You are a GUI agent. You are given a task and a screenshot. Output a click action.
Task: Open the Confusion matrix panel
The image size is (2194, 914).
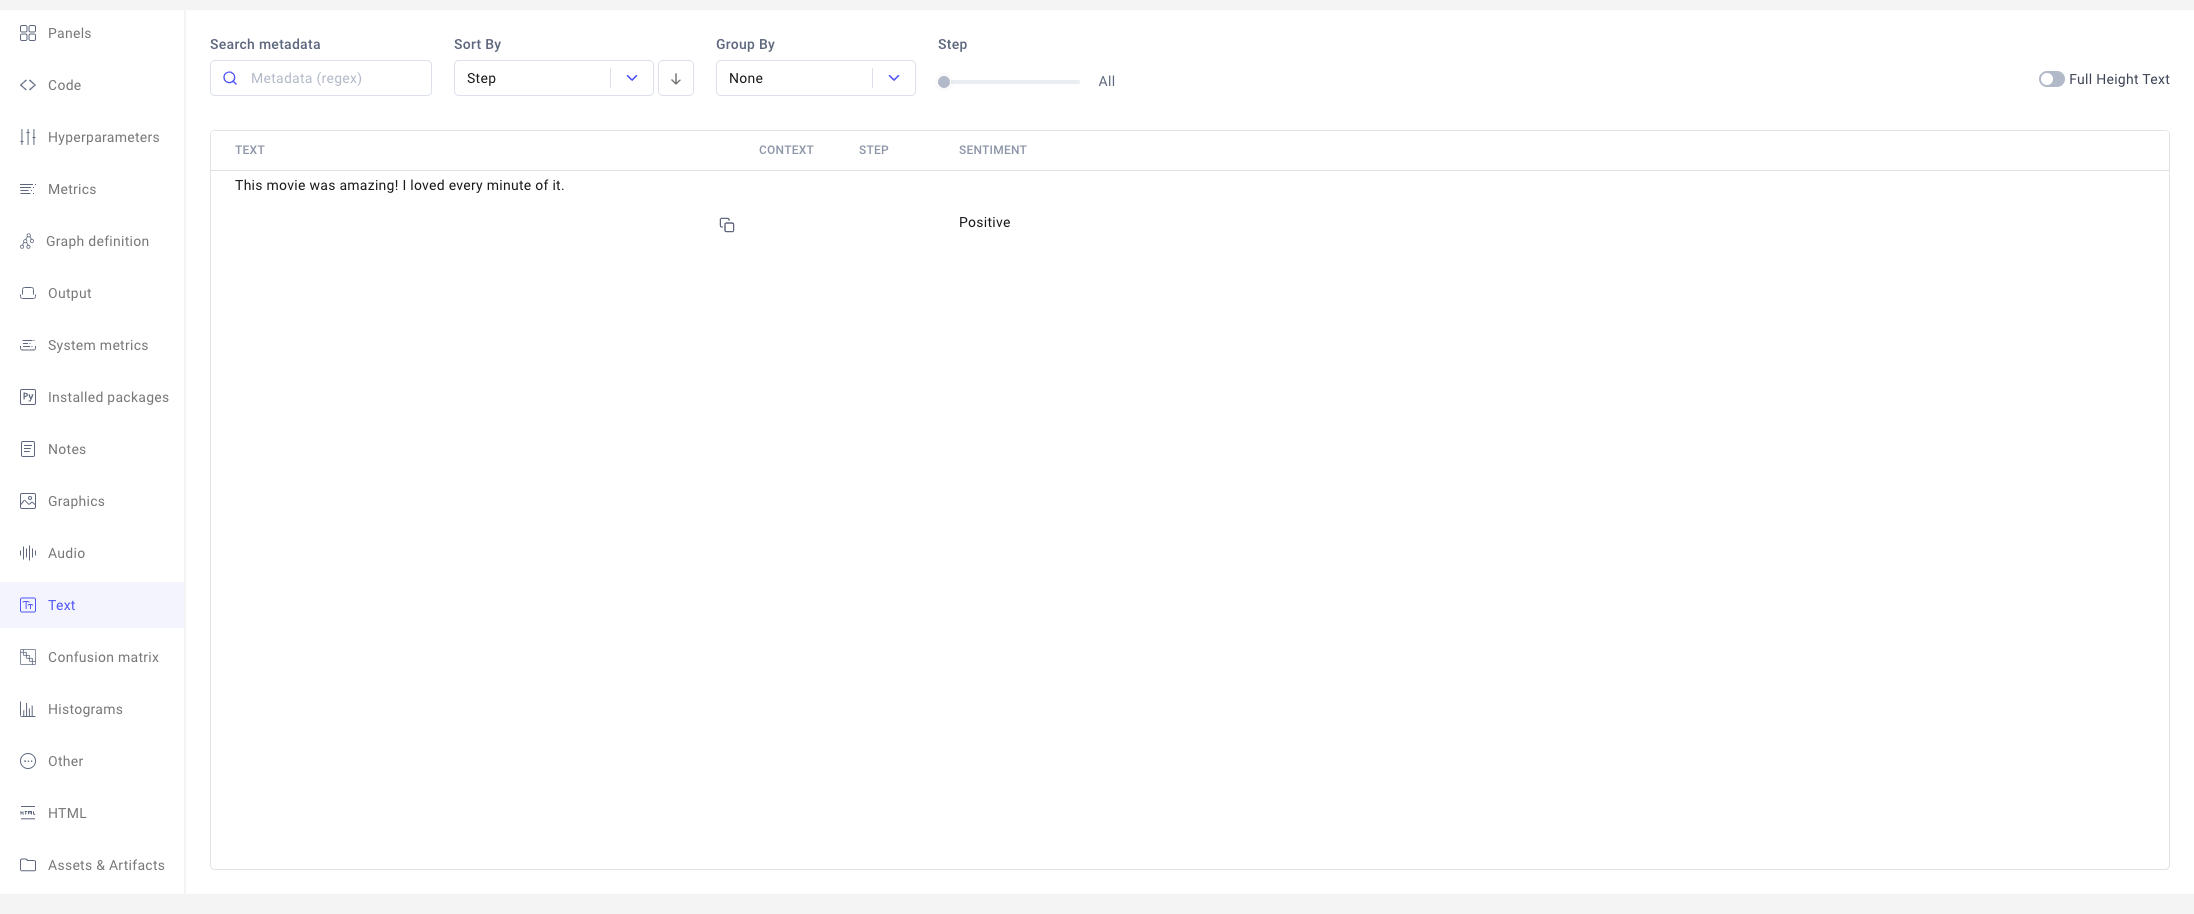(x=103, y=657)
